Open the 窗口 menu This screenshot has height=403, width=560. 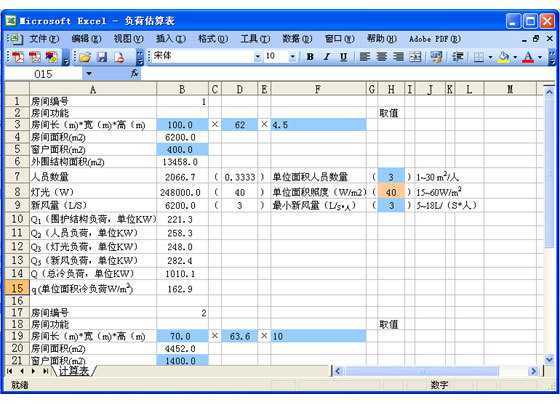[x=339, y=39]
